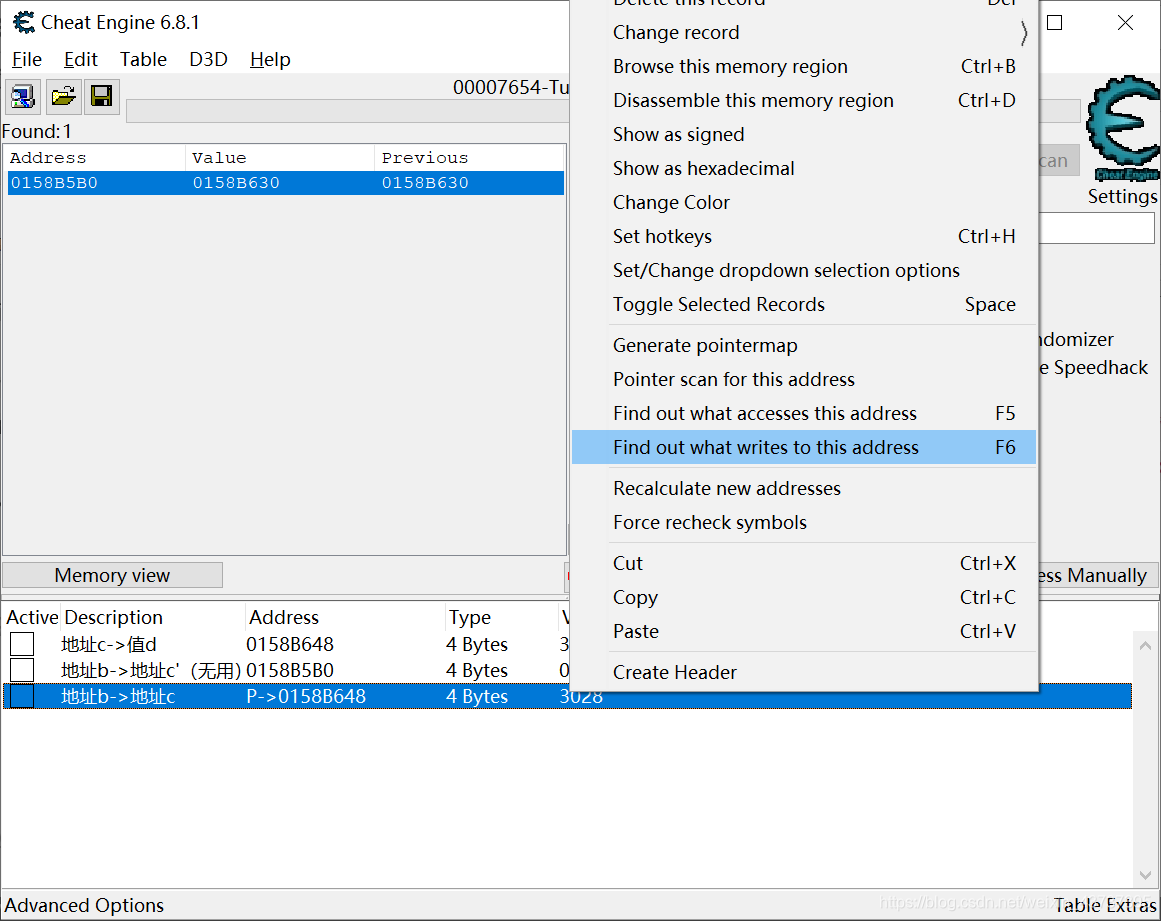Screen dimensions: 1161x921
Task: Select the 地址b->地址c' (无用) description
Action: (x=151, y=670)
